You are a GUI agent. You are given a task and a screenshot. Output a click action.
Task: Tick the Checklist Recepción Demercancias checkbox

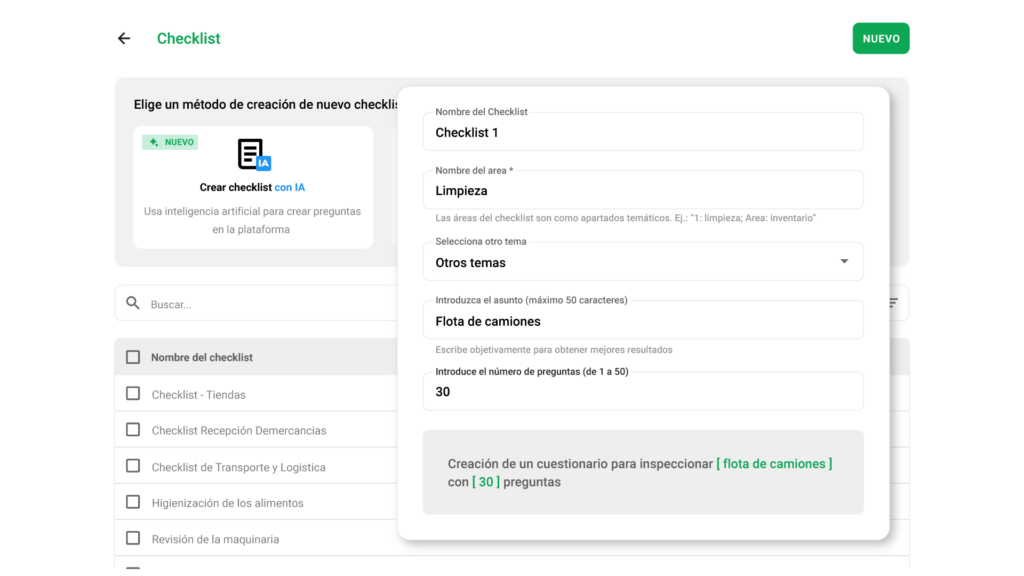(x=133, y=430)
